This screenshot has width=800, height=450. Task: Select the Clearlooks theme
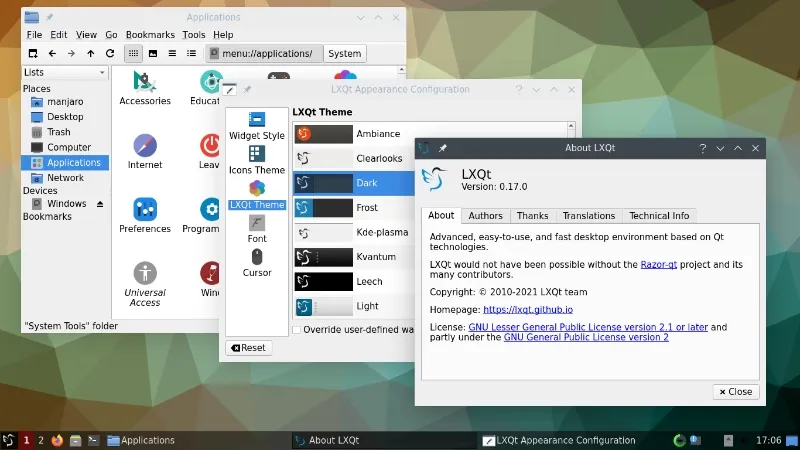click(354, 158)
